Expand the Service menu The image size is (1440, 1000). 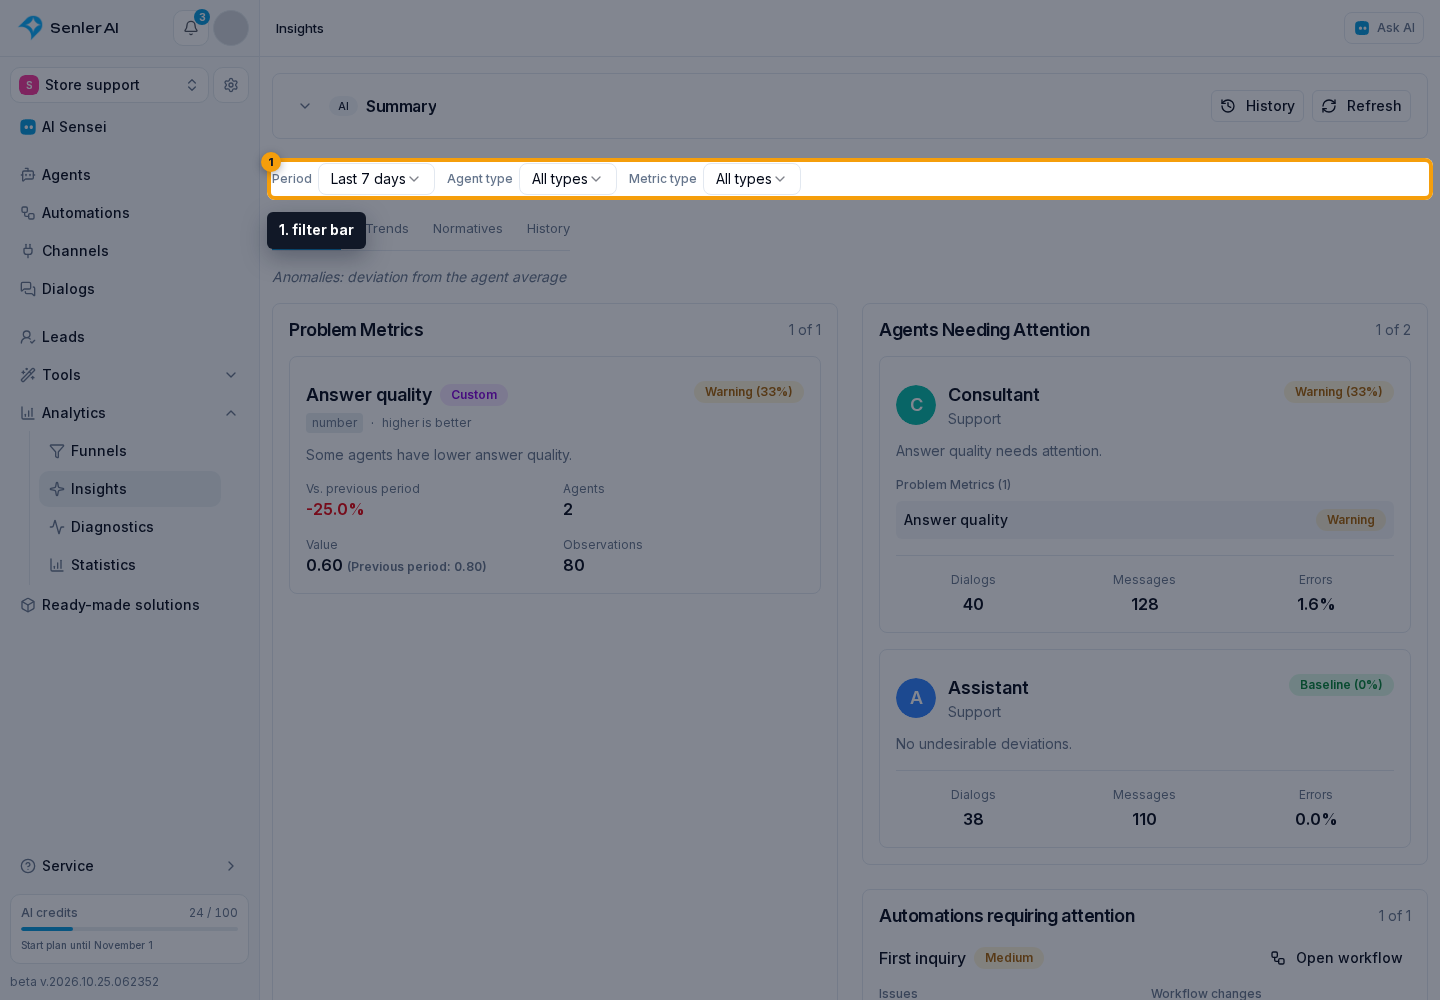tap(130, 866)
